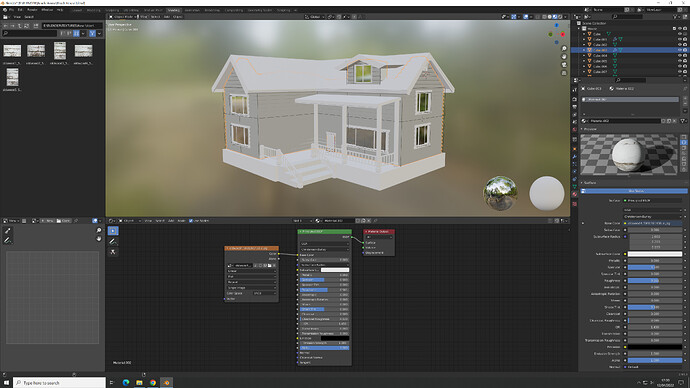Open Global transform orientation dropdown
The height and width of the screenshot is (388, 690).
coord(315,17)
